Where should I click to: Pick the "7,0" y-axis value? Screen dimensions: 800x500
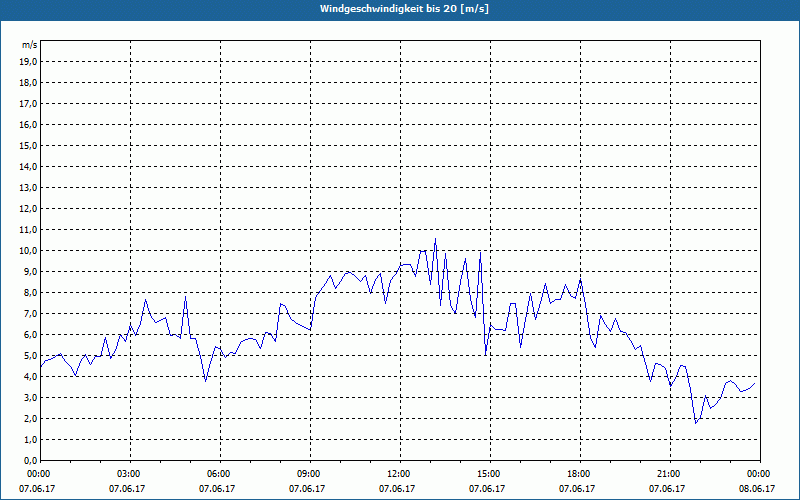[x=30, y=314]
